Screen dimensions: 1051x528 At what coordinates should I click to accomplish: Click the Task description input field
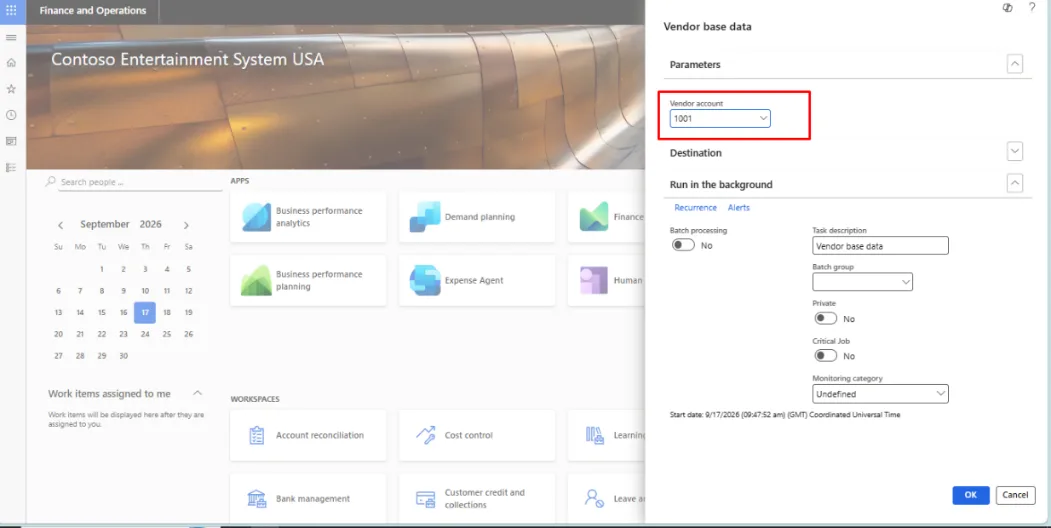[880, 246]
